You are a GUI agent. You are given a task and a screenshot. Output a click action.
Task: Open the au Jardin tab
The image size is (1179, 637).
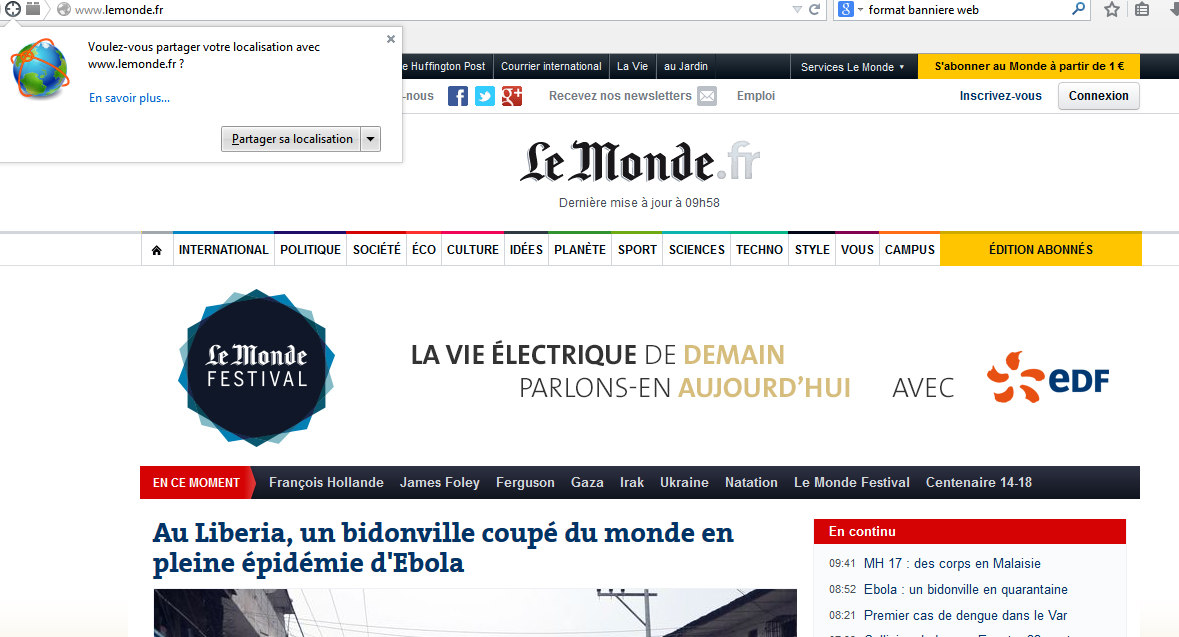pyautogui.click(x=686, y=66)
